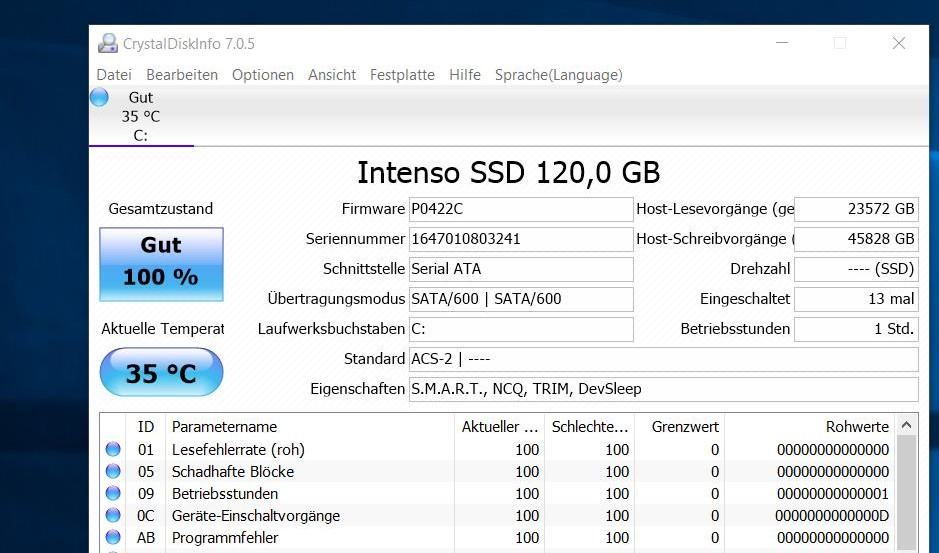Click the Gesamtzustand label
Image resolution: width=939 pixels, height=553 pixels.
[160, 208]
